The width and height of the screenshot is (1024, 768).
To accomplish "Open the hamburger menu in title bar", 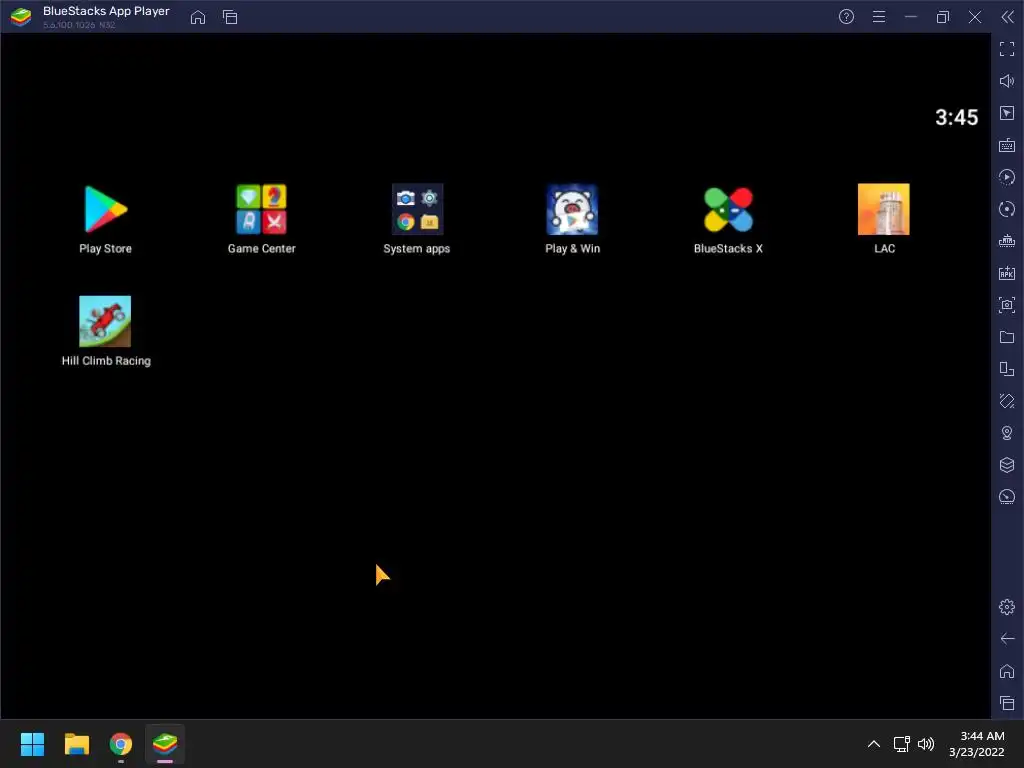I will pos(879,17).
